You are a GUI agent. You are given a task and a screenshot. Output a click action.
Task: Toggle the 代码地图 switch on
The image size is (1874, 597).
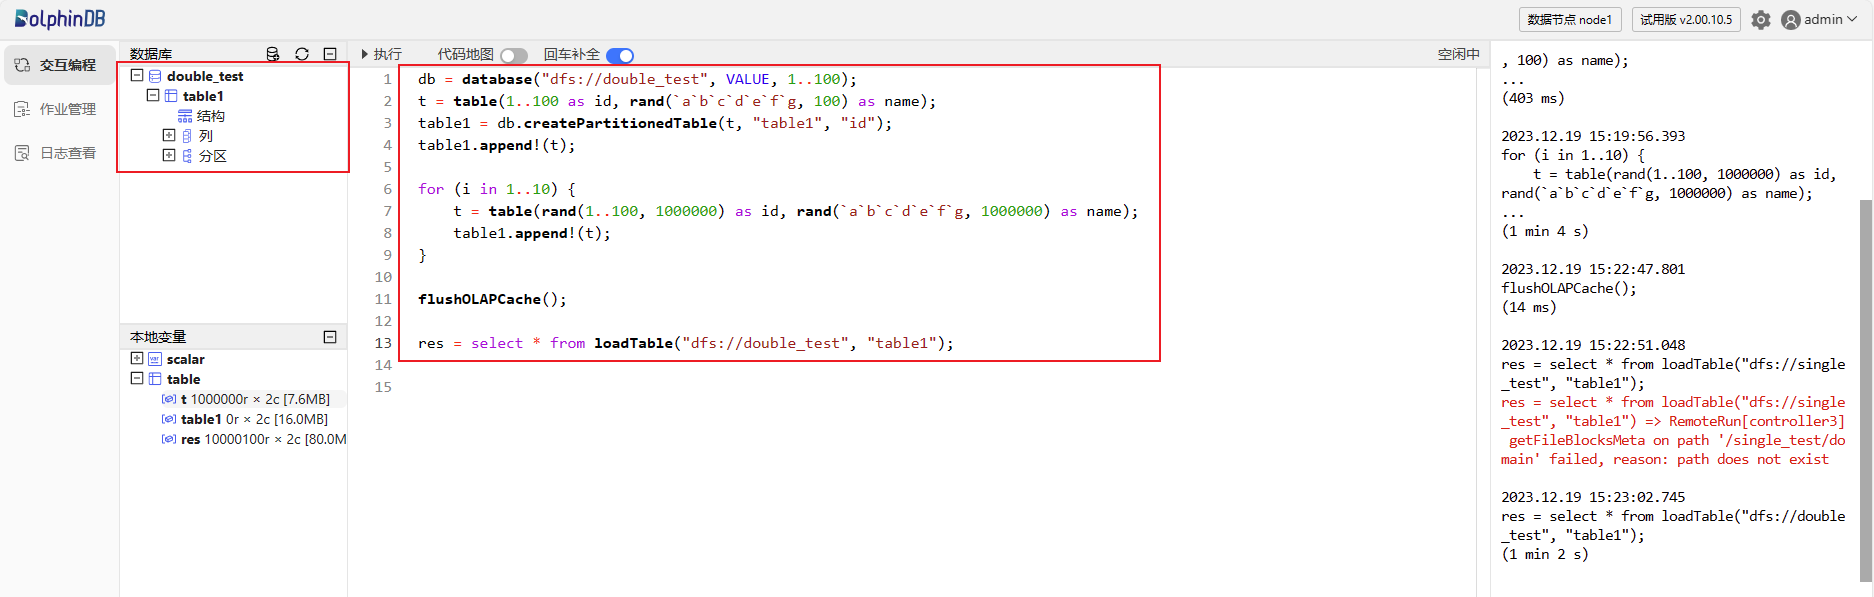[513, 56]
